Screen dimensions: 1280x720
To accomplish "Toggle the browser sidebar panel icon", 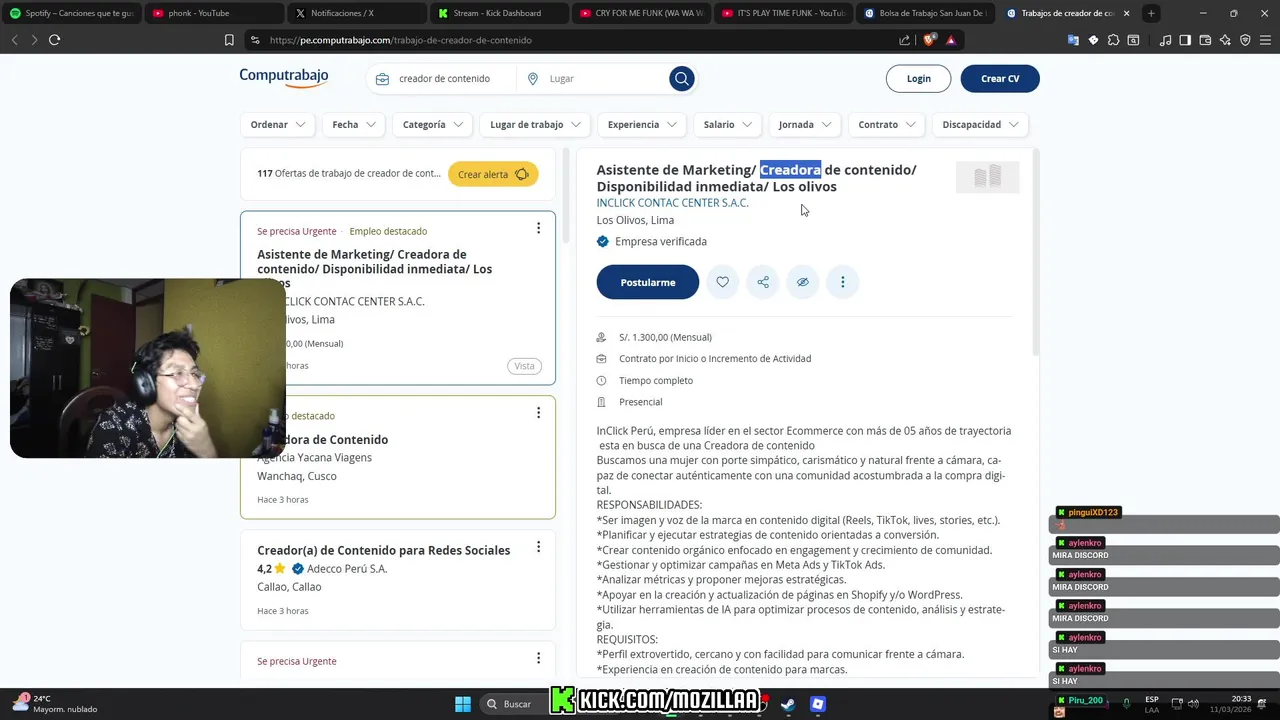I will point(1185,40).
